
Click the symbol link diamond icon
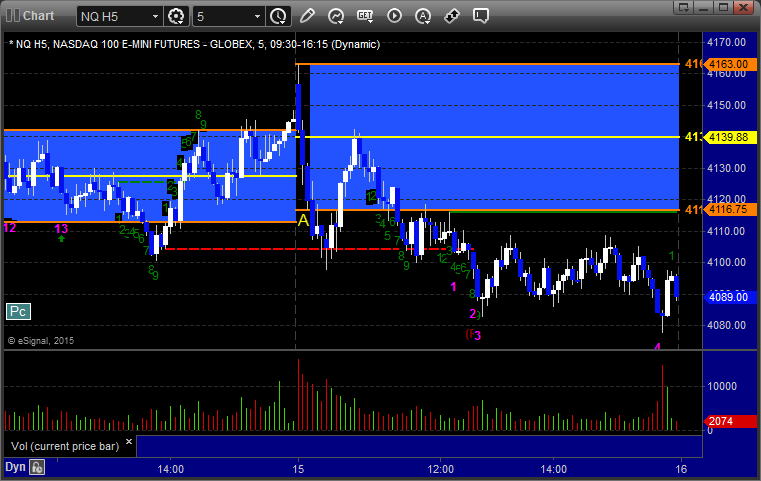click(x=452, y=16)
